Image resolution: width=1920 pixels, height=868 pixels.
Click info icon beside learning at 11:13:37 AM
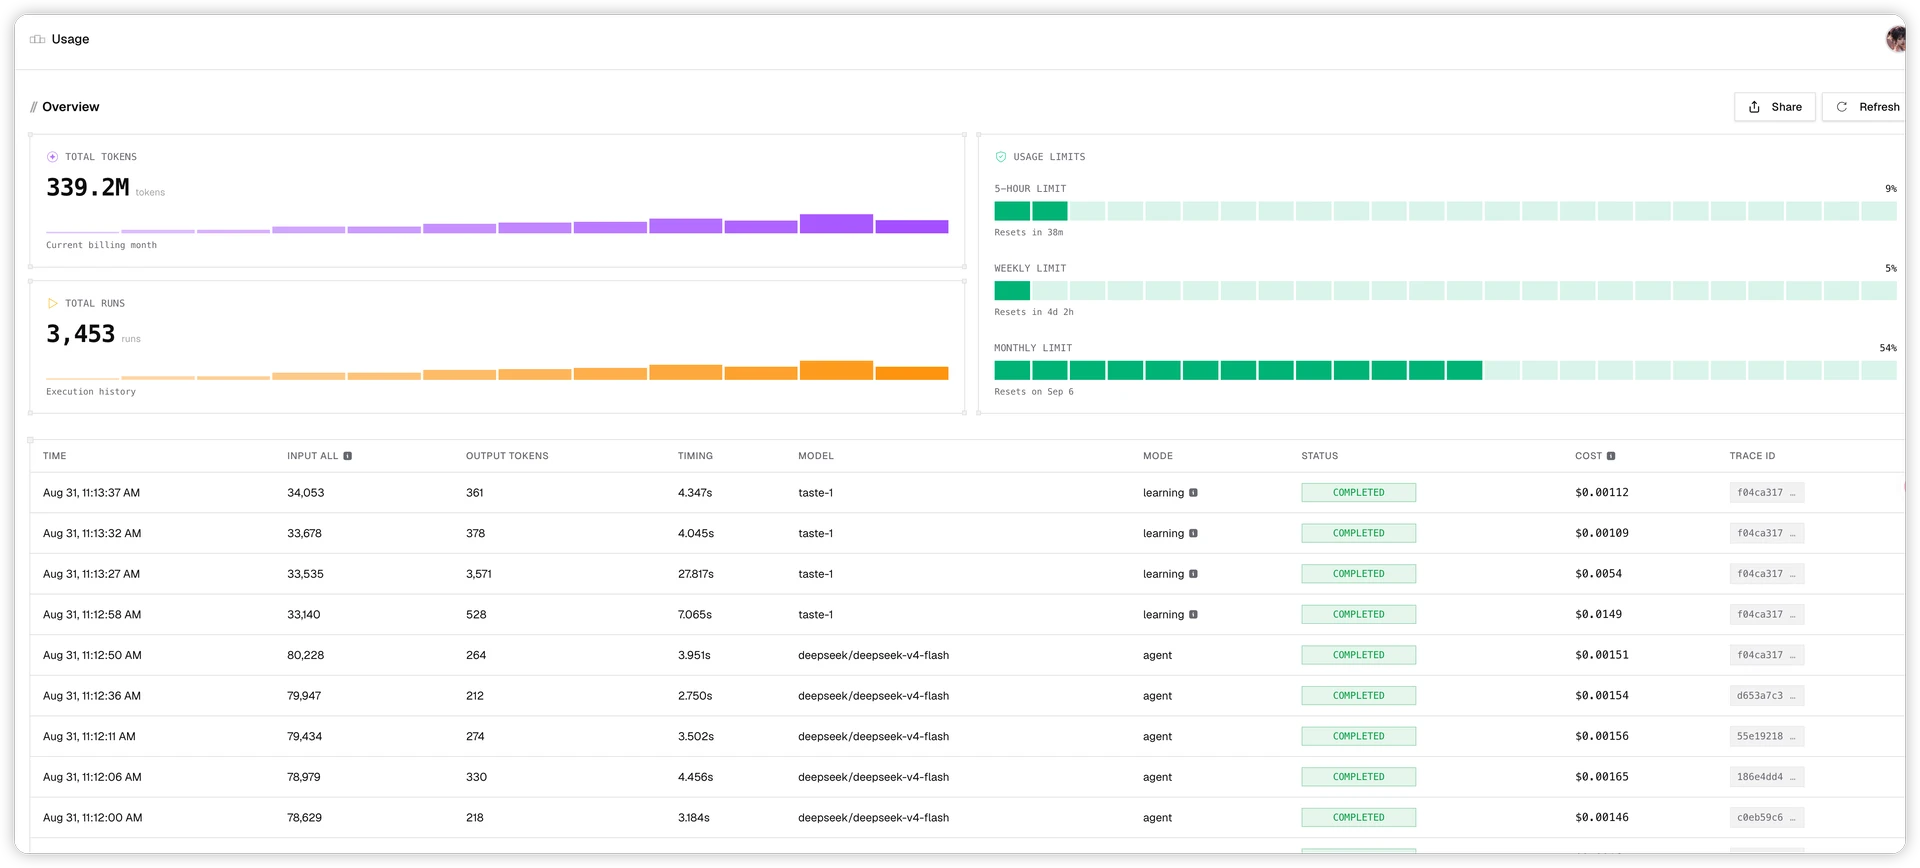pos(1193,493)
